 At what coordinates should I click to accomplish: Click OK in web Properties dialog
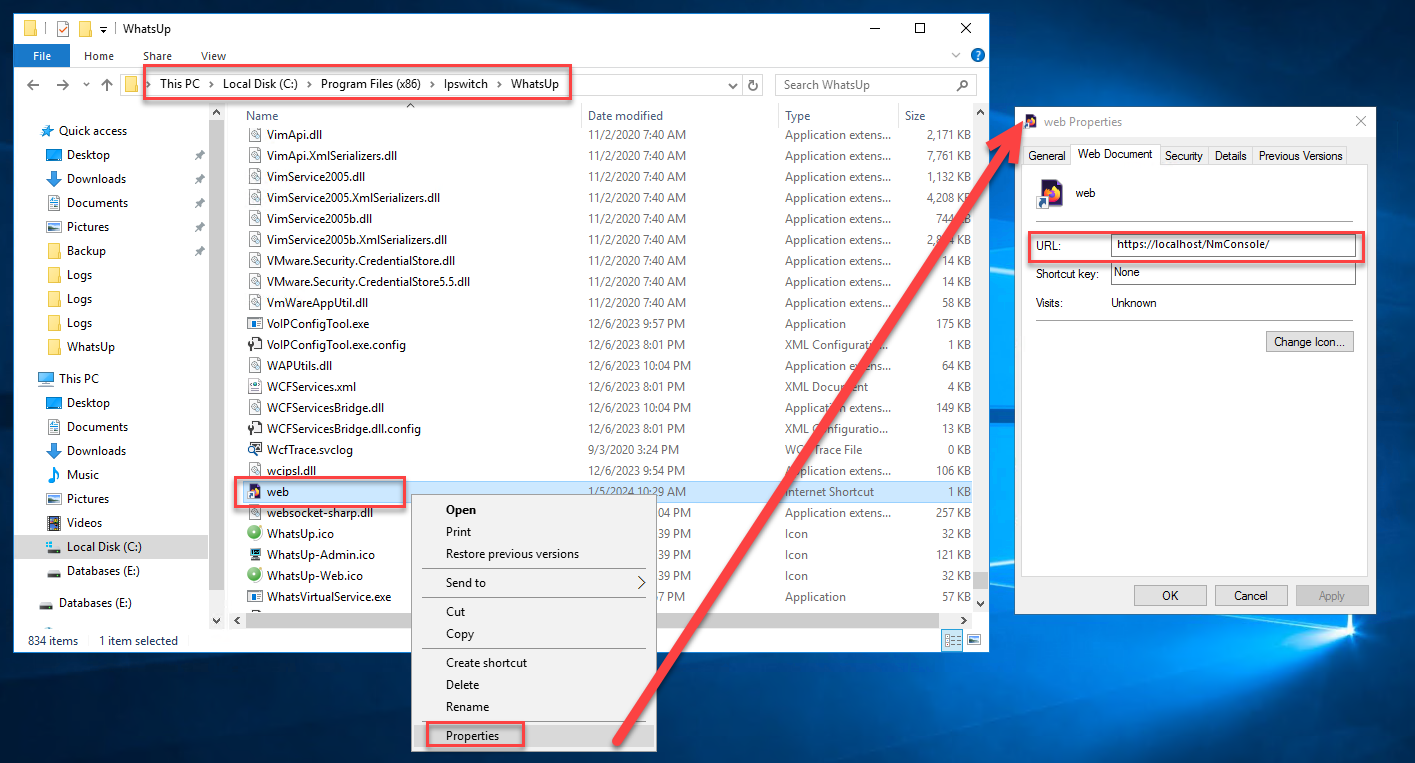tap(1170, 595)
